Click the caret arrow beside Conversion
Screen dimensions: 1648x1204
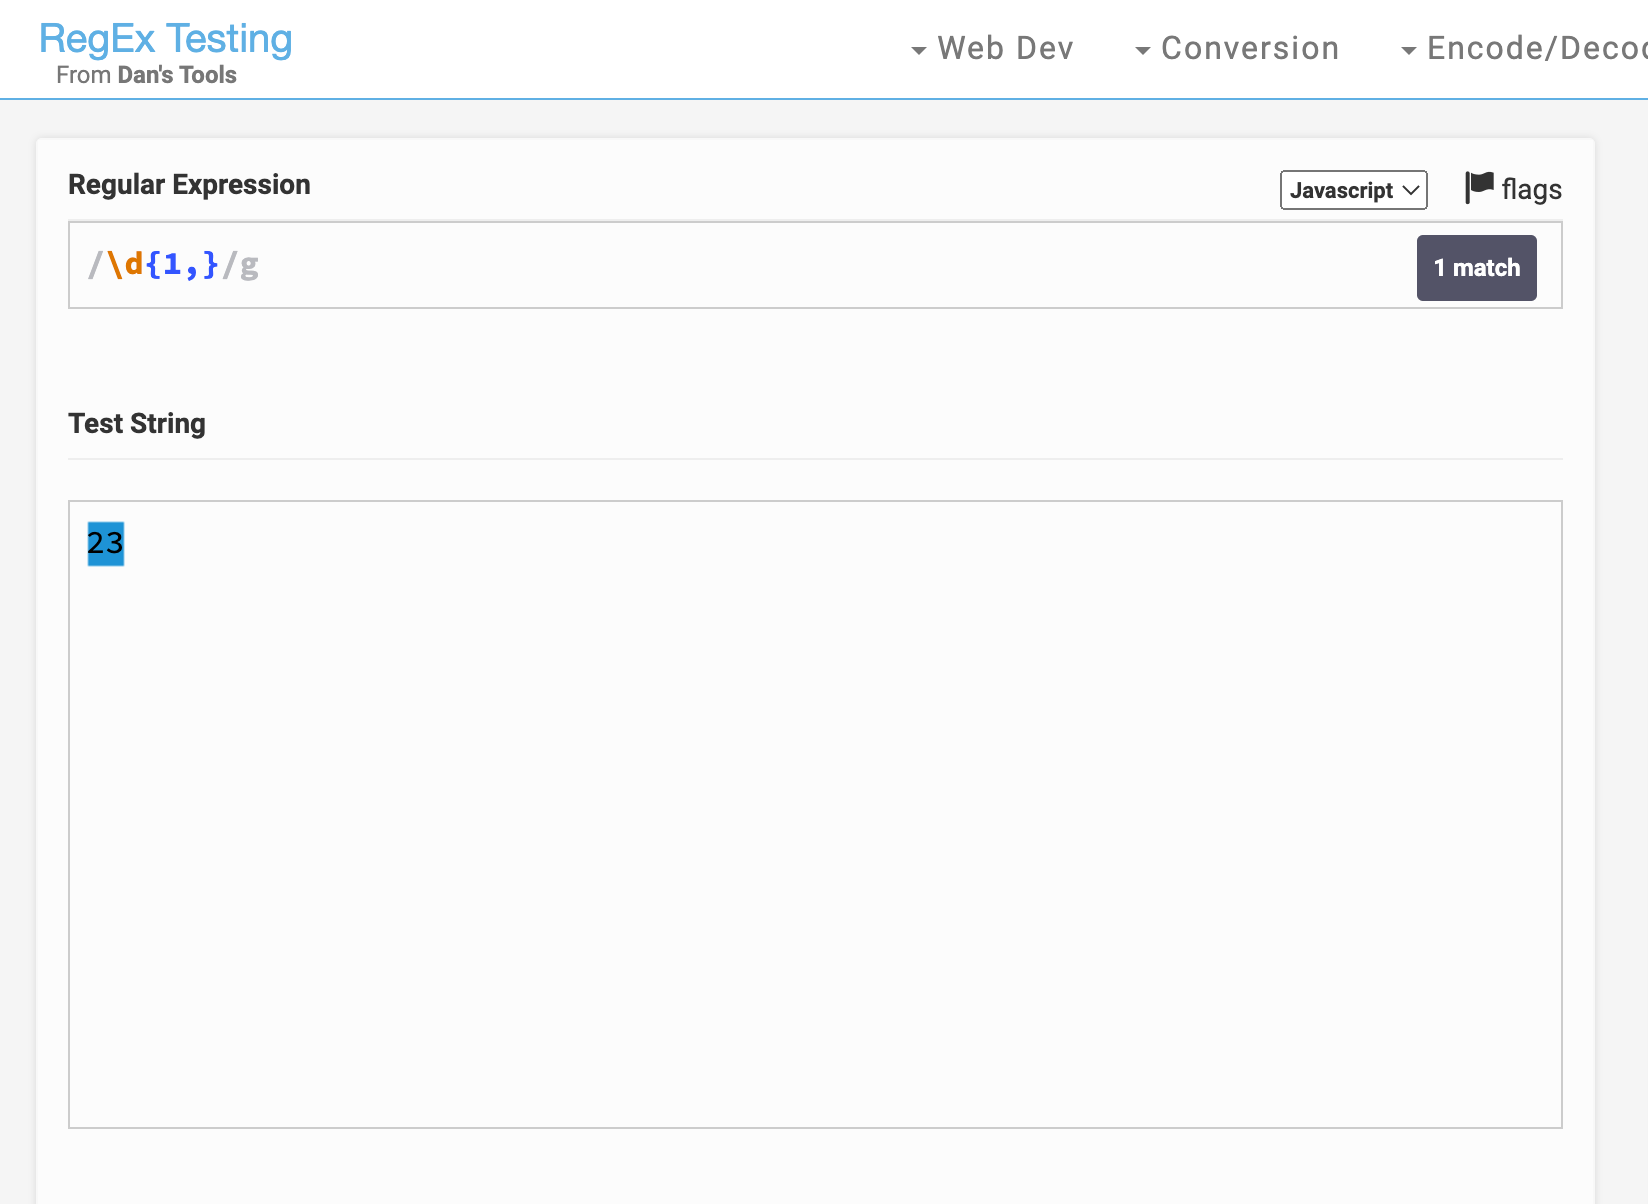(1142, 50)
